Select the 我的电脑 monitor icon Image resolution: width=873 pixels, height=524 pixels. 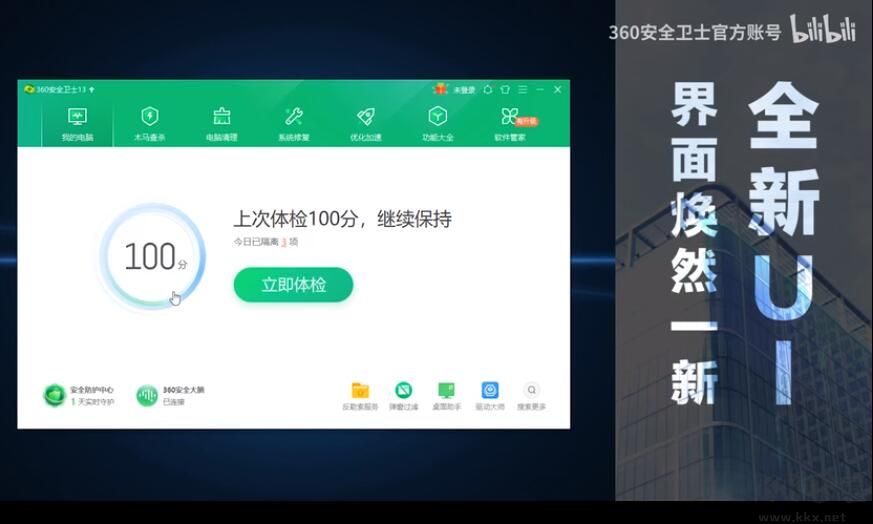[x=77, y=124]
